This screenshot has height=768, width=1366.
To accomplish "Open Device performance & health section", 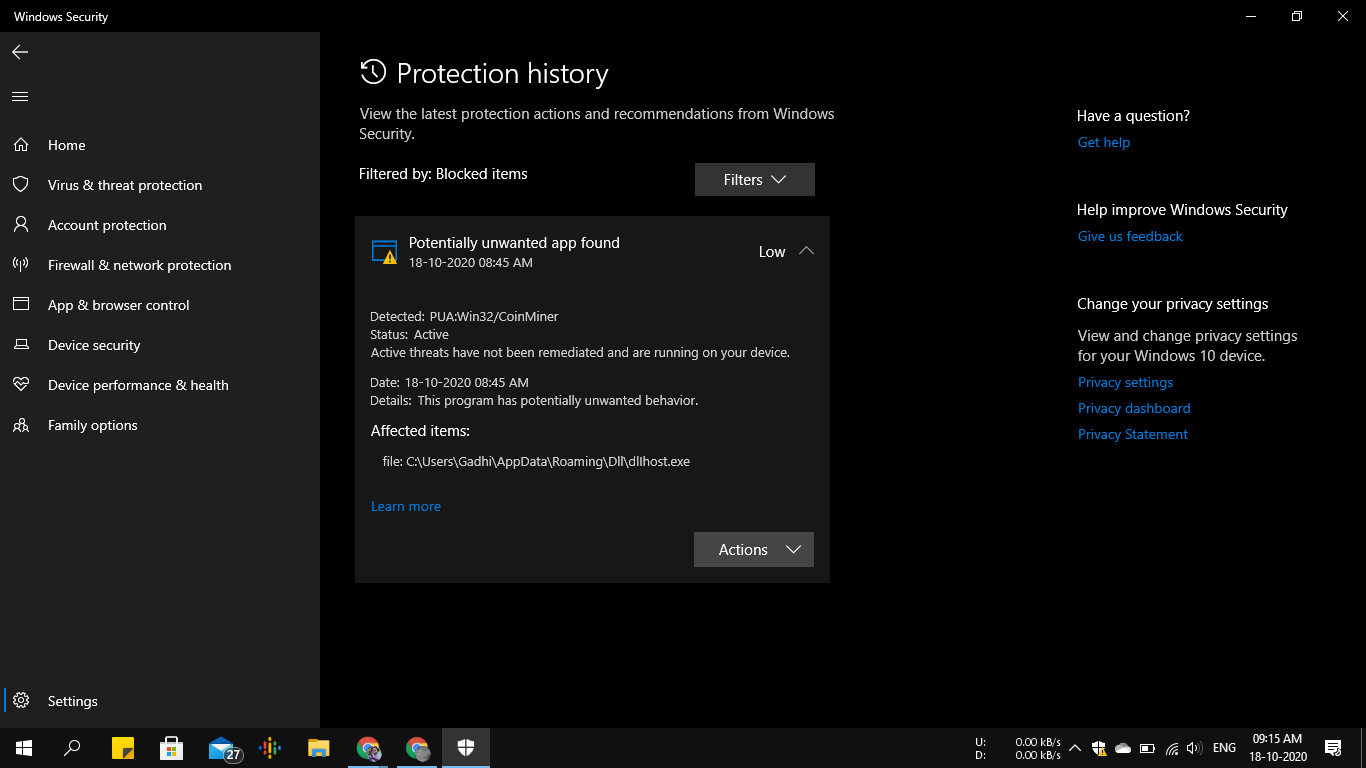I will (x=138, y=385).
